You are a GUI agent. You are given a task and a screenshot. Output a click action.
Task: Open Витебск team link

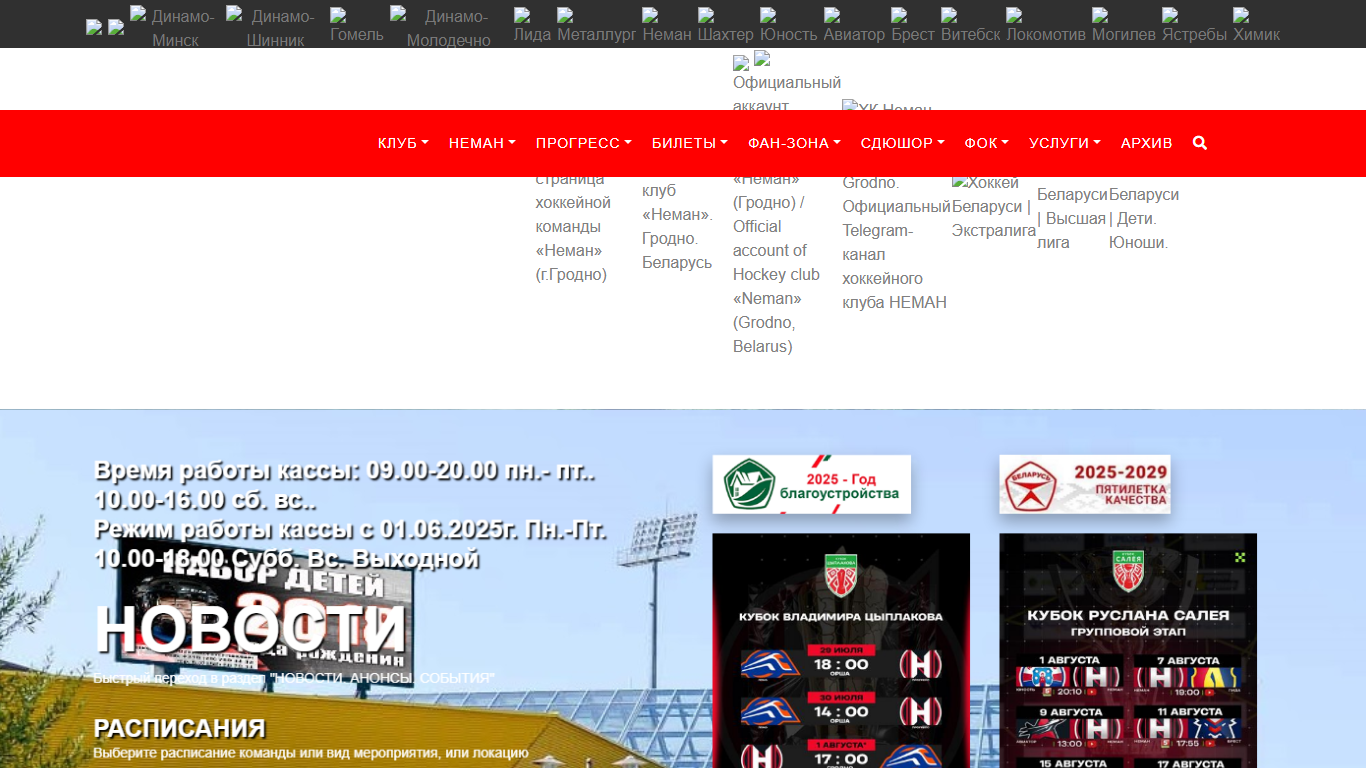coord(970,27)
